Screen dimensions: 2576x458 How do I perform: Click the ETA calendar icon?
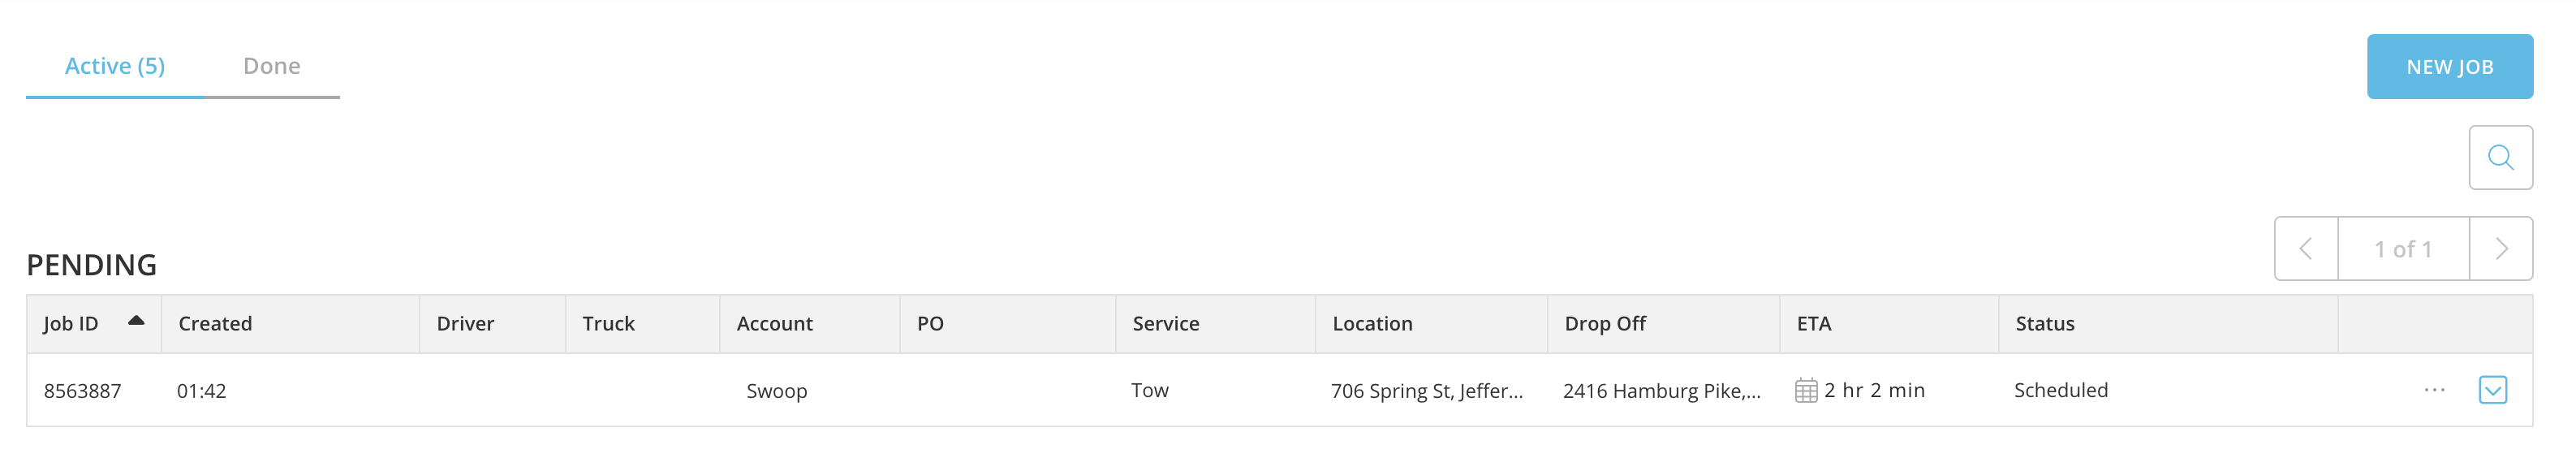1806,391
